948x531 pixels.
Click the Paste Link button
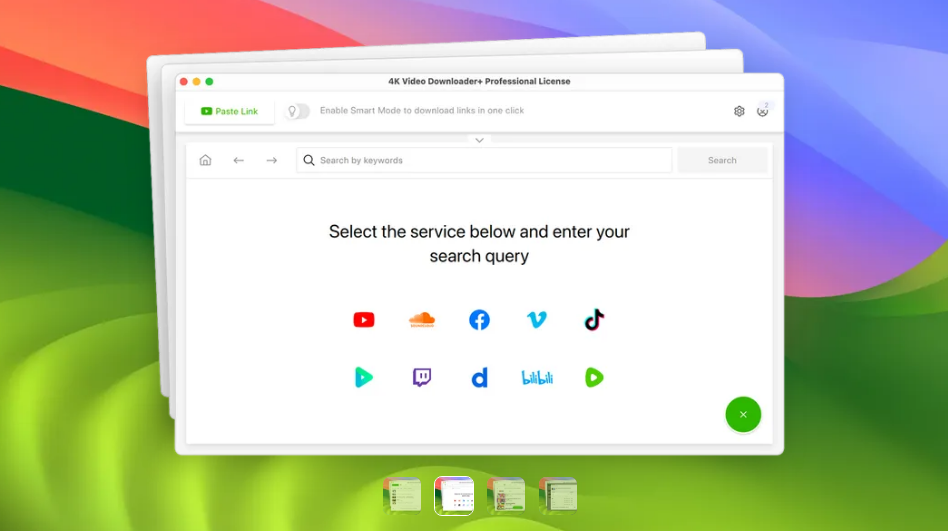pos(229,111)
